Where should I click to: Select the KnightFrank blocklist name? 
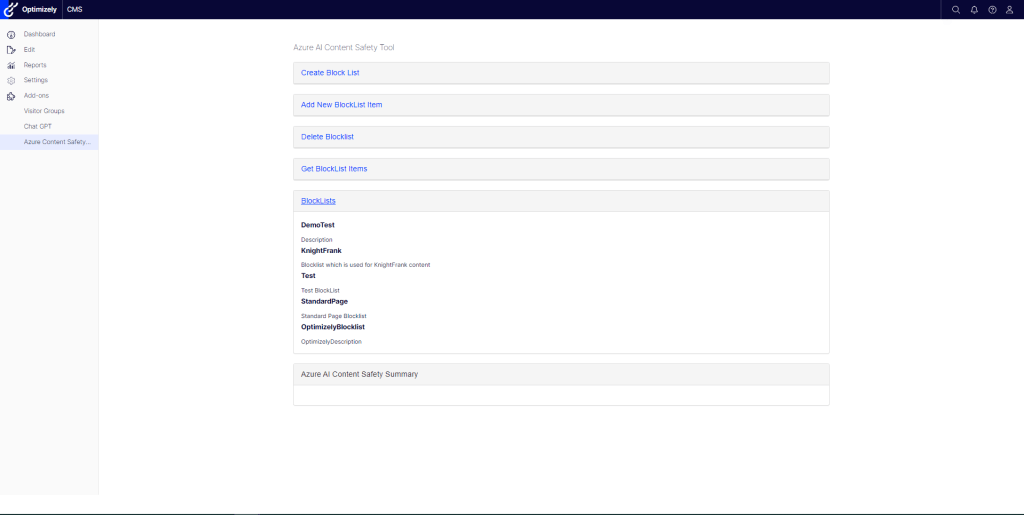point(321,250)
